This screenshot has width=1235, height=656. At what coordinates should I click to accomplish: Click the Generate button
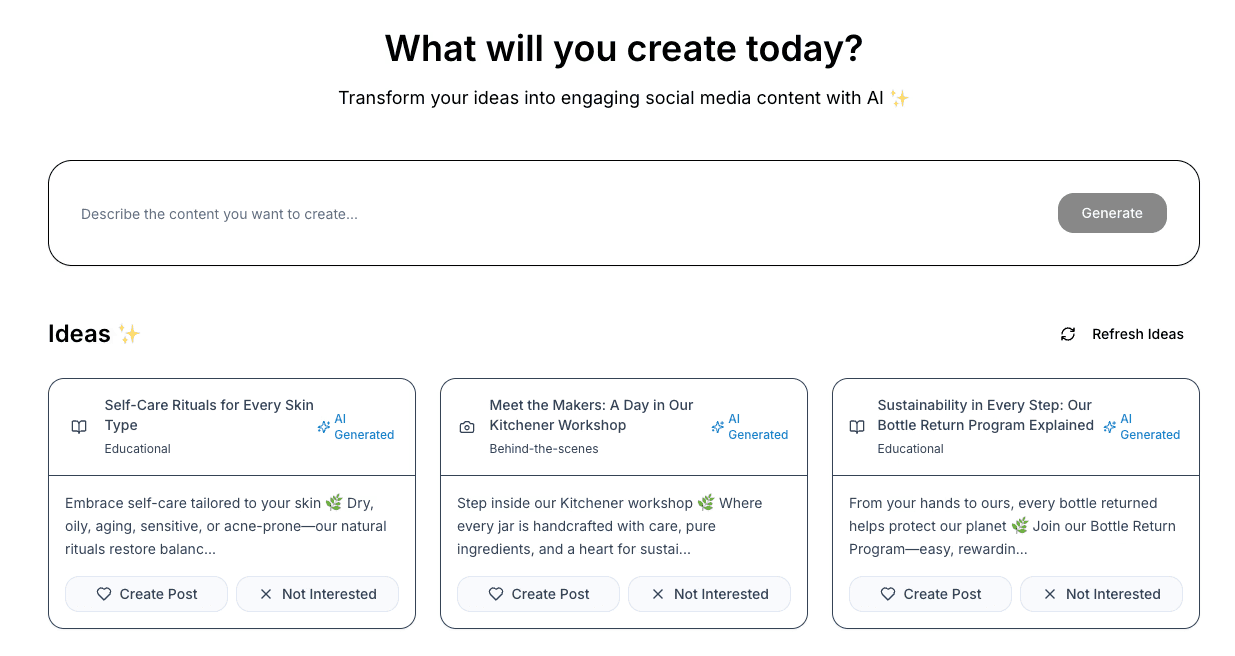click(x=1112, y=213)
